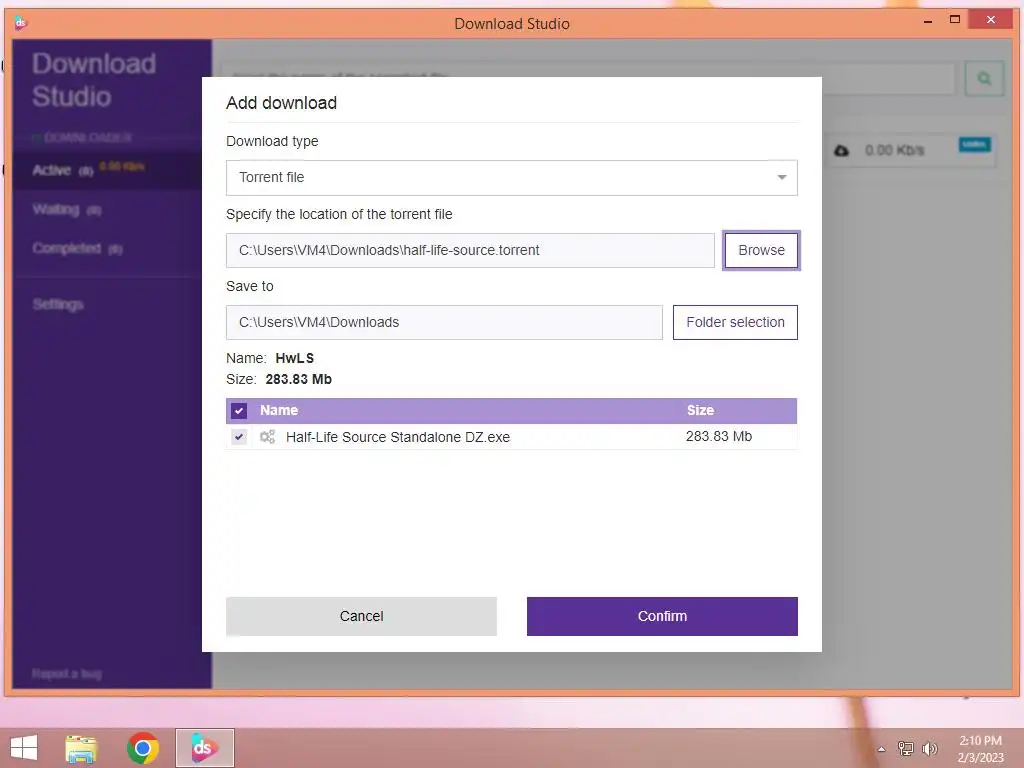Confirm the torrent download
Screen dimensions: 1024x768
tap(662, 616)
